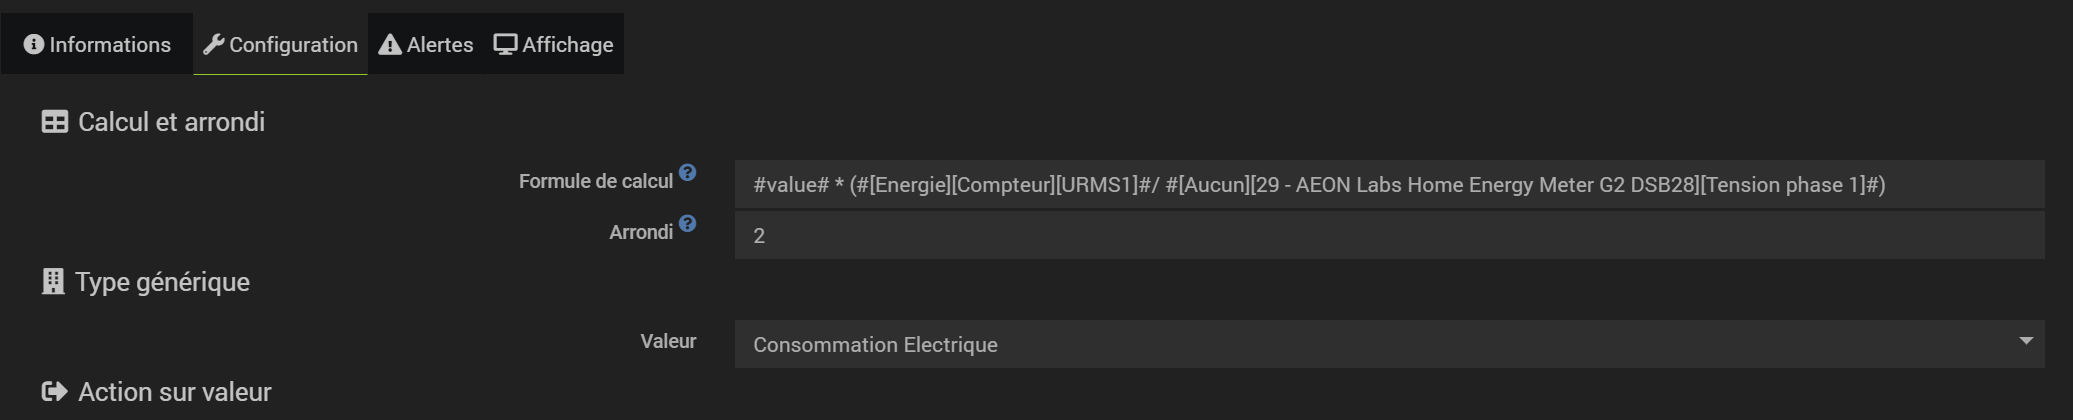This screenshot has height=420, width=2073.
Task: Show help for Formule de calcul
Action: click(687, 172)
